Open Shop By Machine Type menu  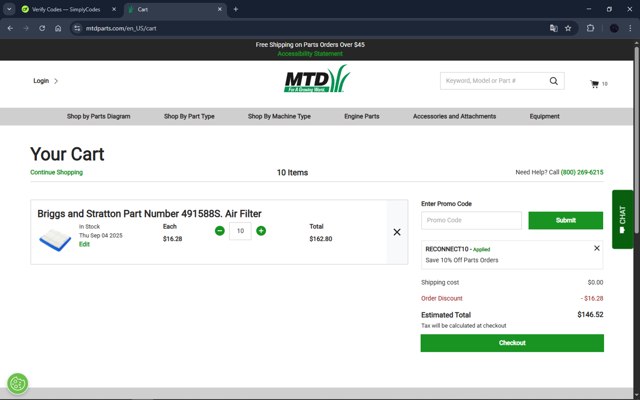(279, 116)
